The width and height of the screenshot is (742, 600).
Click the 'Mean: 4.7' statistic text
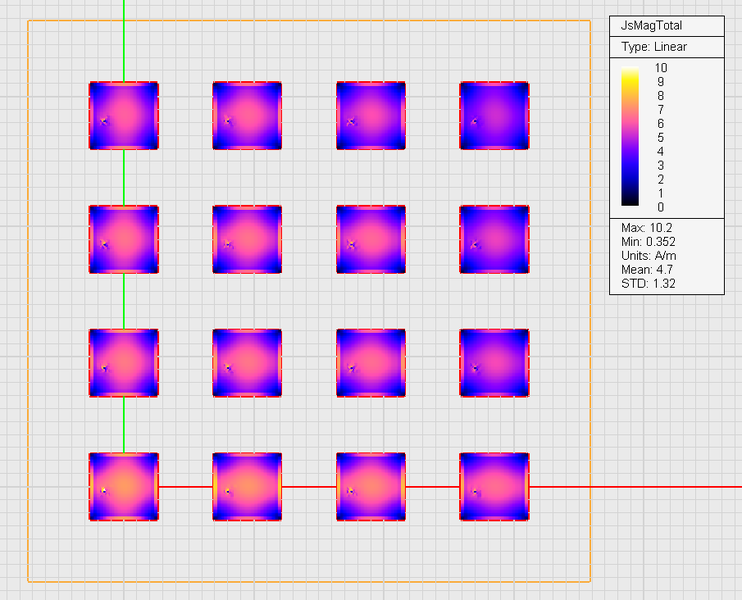click(x=646, y=270)
